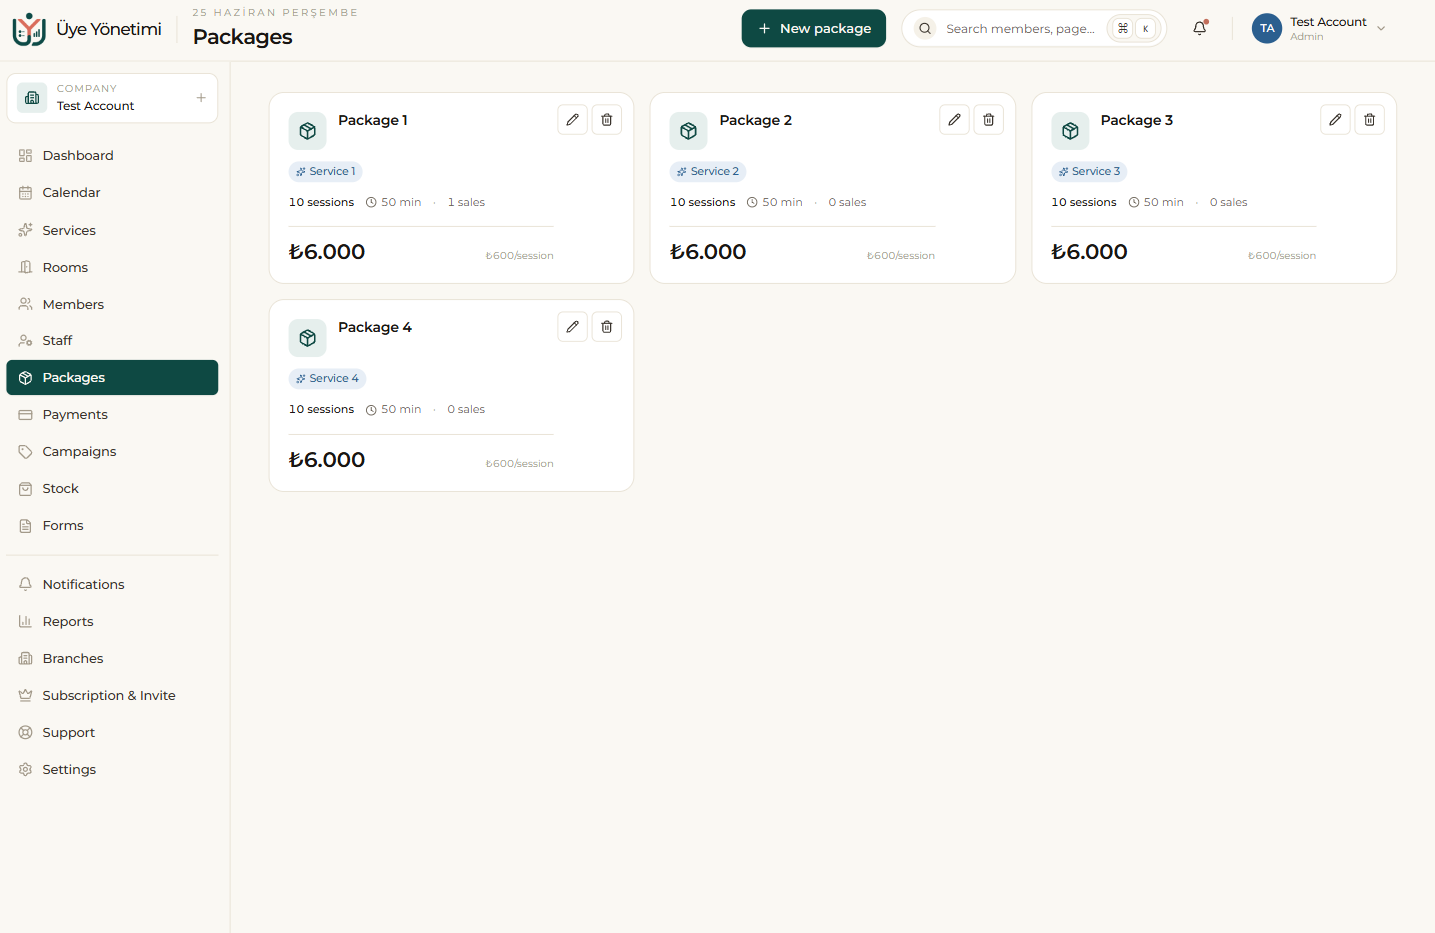The image size is (1435, 933).
Task: Click the Package 2 box icon
Action: (689, 131)
